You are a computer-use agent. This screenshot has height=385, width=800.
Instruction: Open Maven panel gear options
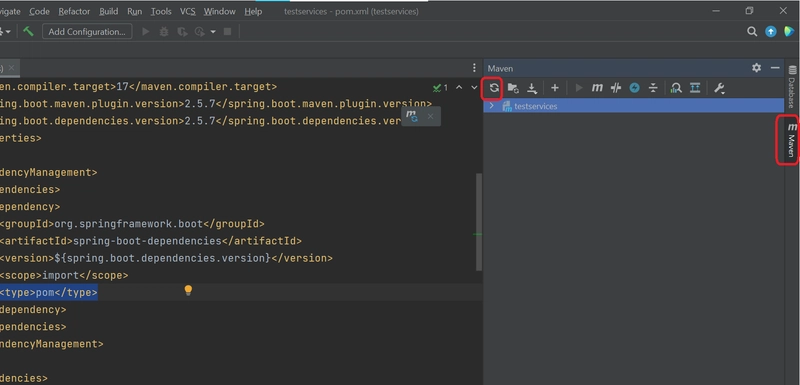click(756, 68)
